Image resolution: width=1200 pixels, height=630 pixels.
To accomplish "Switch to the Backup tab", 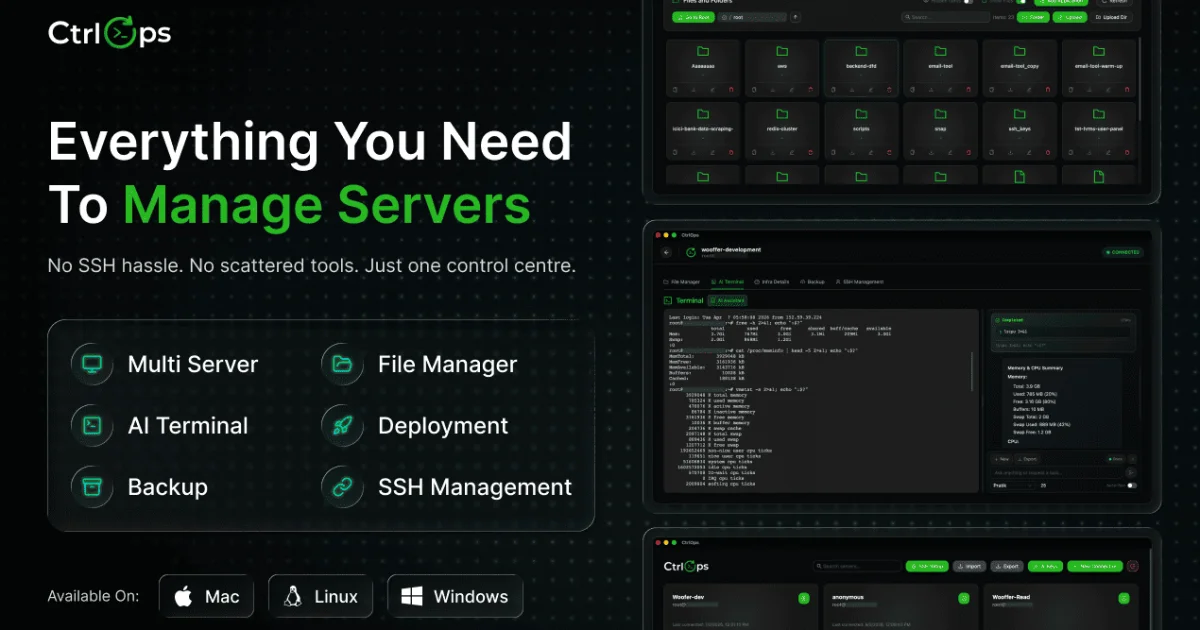I will click(812, 282).
